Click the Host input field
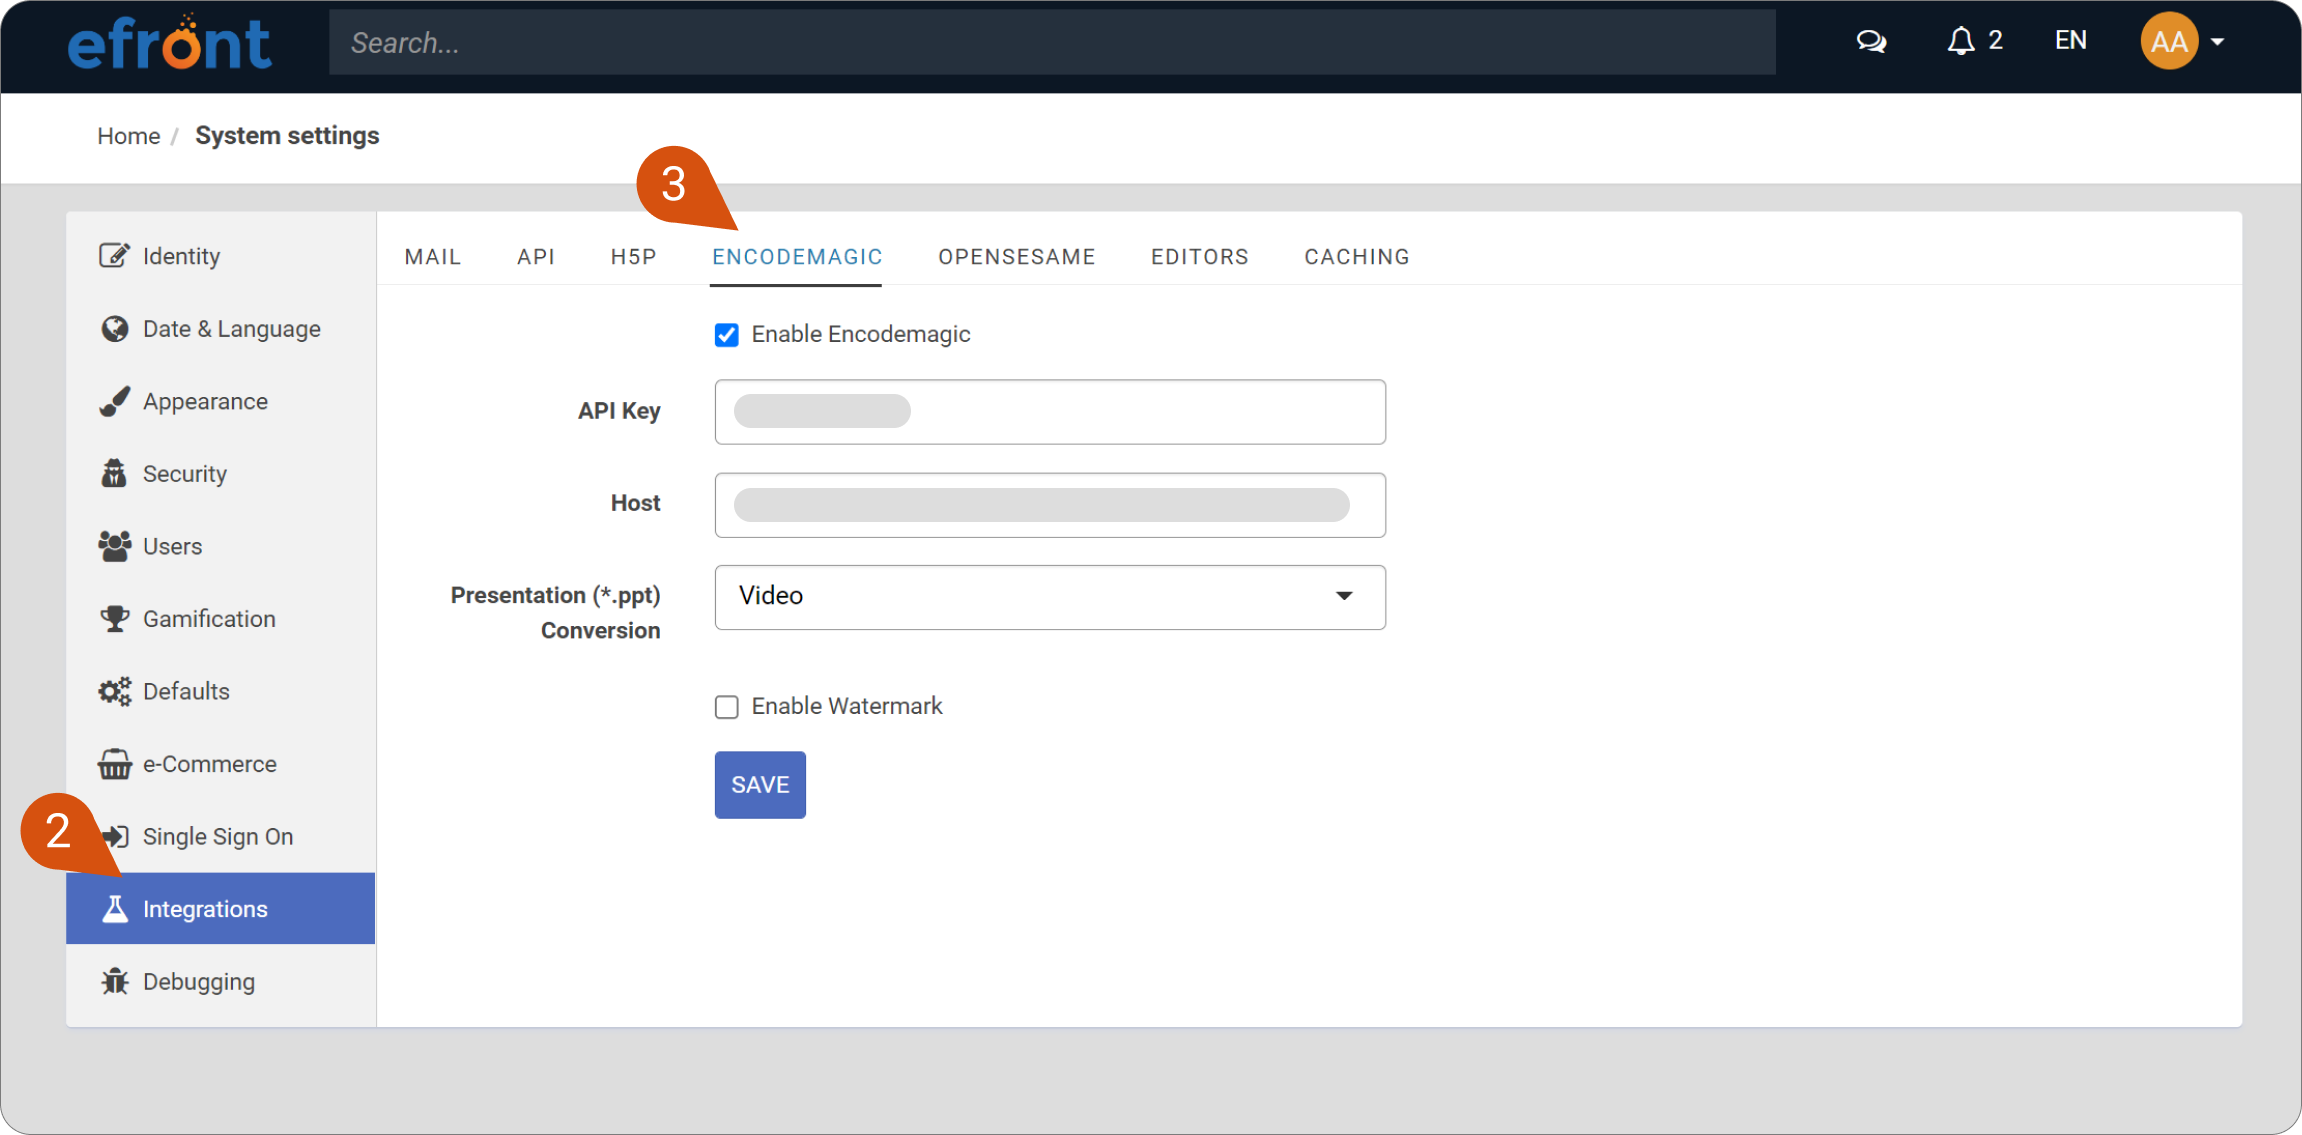The image size is (2302, 1135). point(1050,505)
